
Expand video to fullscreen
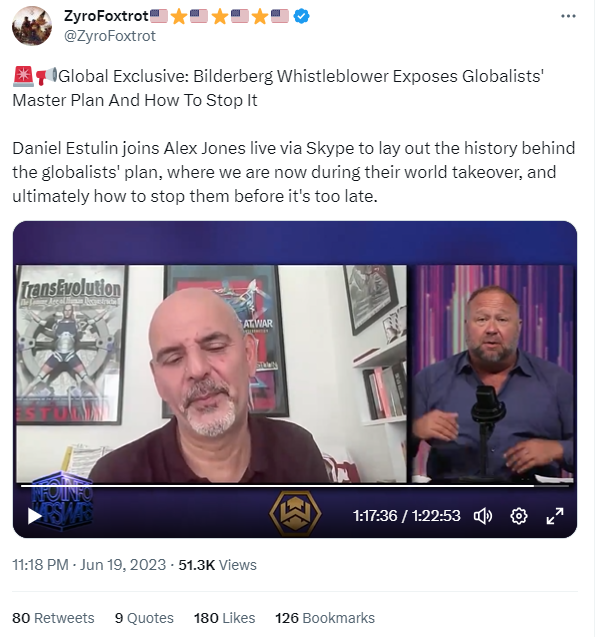(555, 516)
